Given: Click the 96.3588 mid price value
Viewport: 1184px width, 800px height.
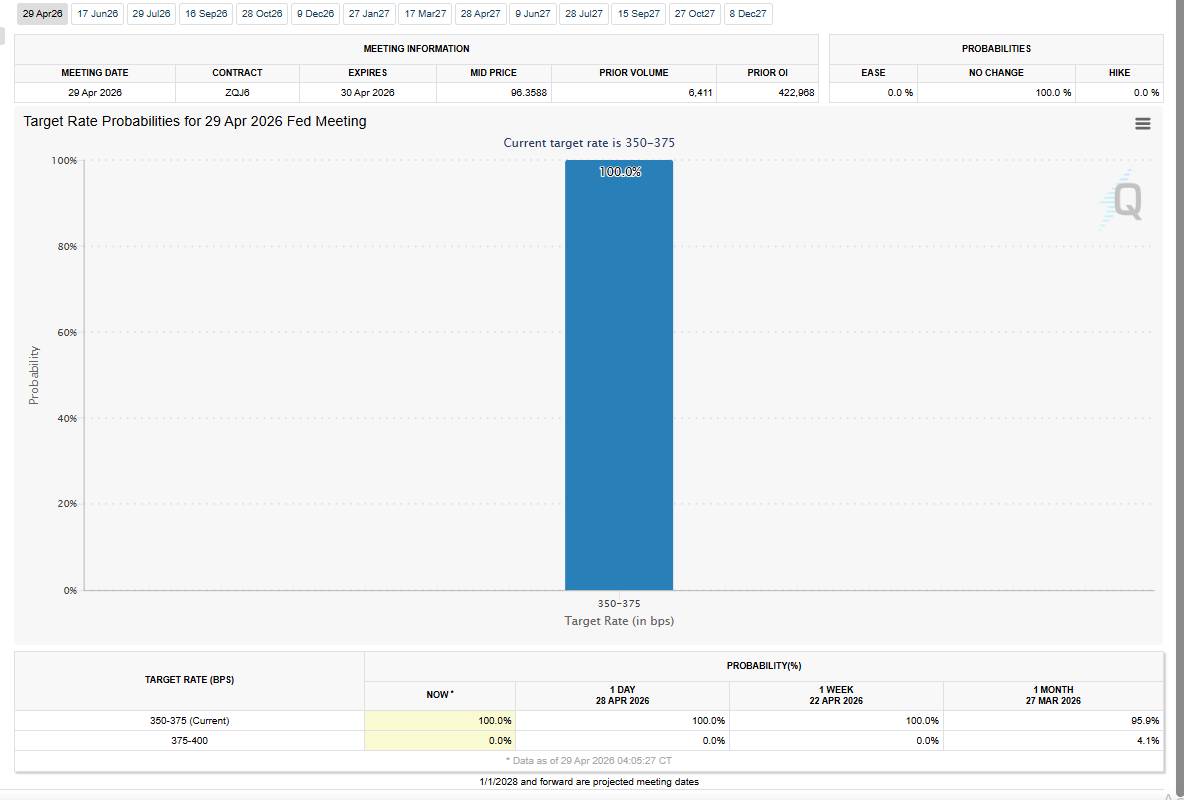Looking at the screenshot, I should (x=529, y=92).
